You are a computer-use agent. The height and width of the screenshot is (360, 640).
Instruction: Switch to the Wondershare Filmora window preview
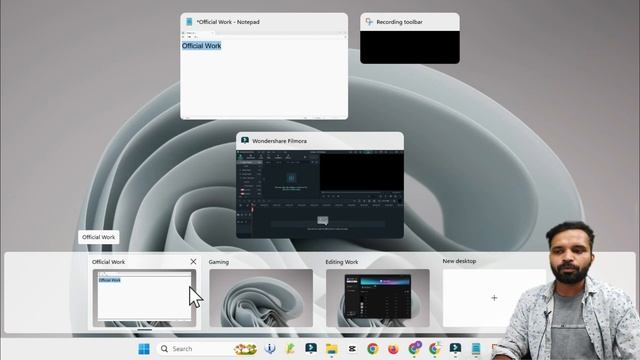click(320, 185)
